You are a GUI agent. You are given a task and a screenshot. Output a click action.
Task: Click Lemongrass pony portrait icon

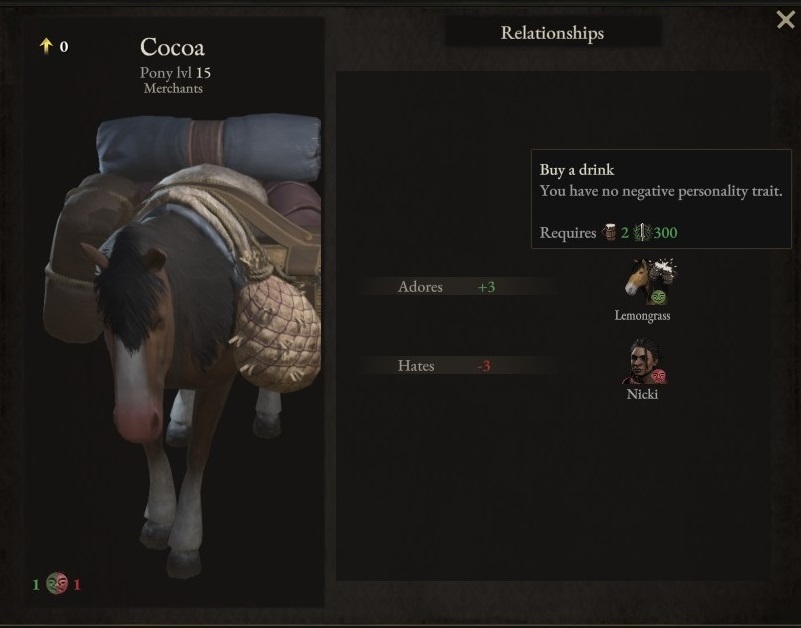649,282
